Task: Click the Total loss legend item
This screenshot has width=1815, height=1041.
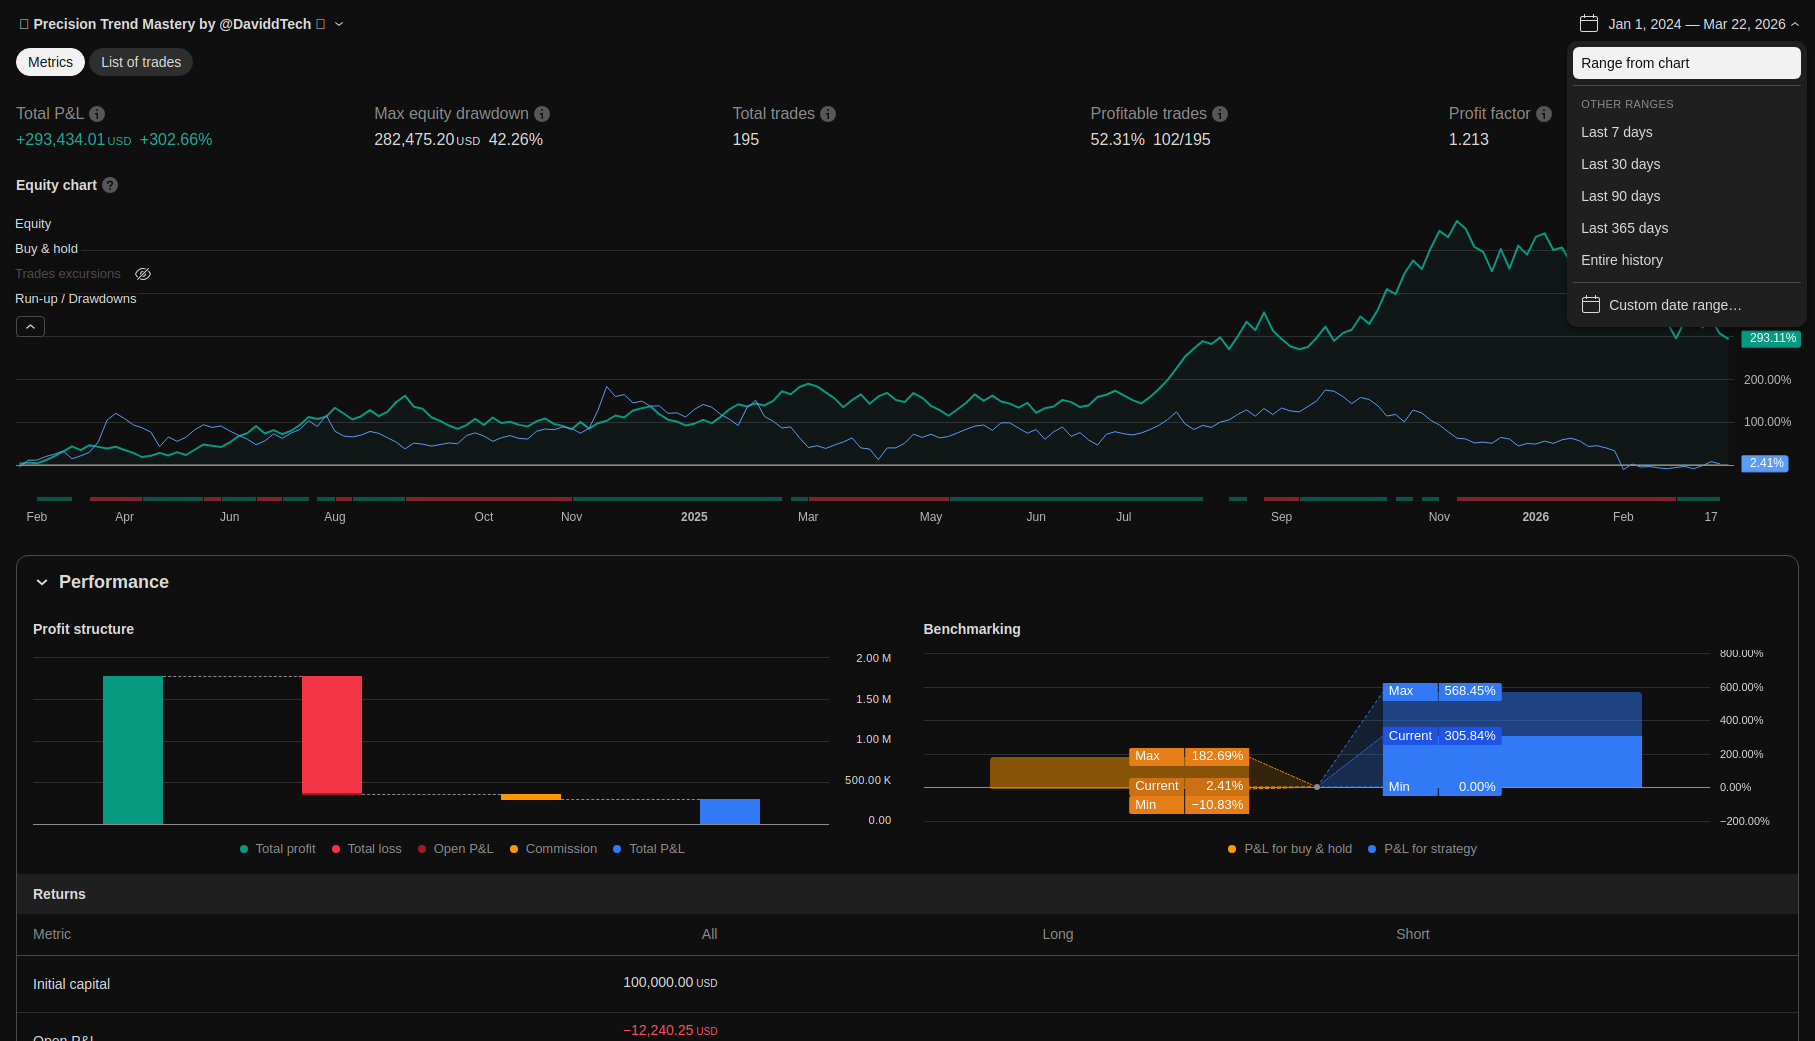Action: 366,849
